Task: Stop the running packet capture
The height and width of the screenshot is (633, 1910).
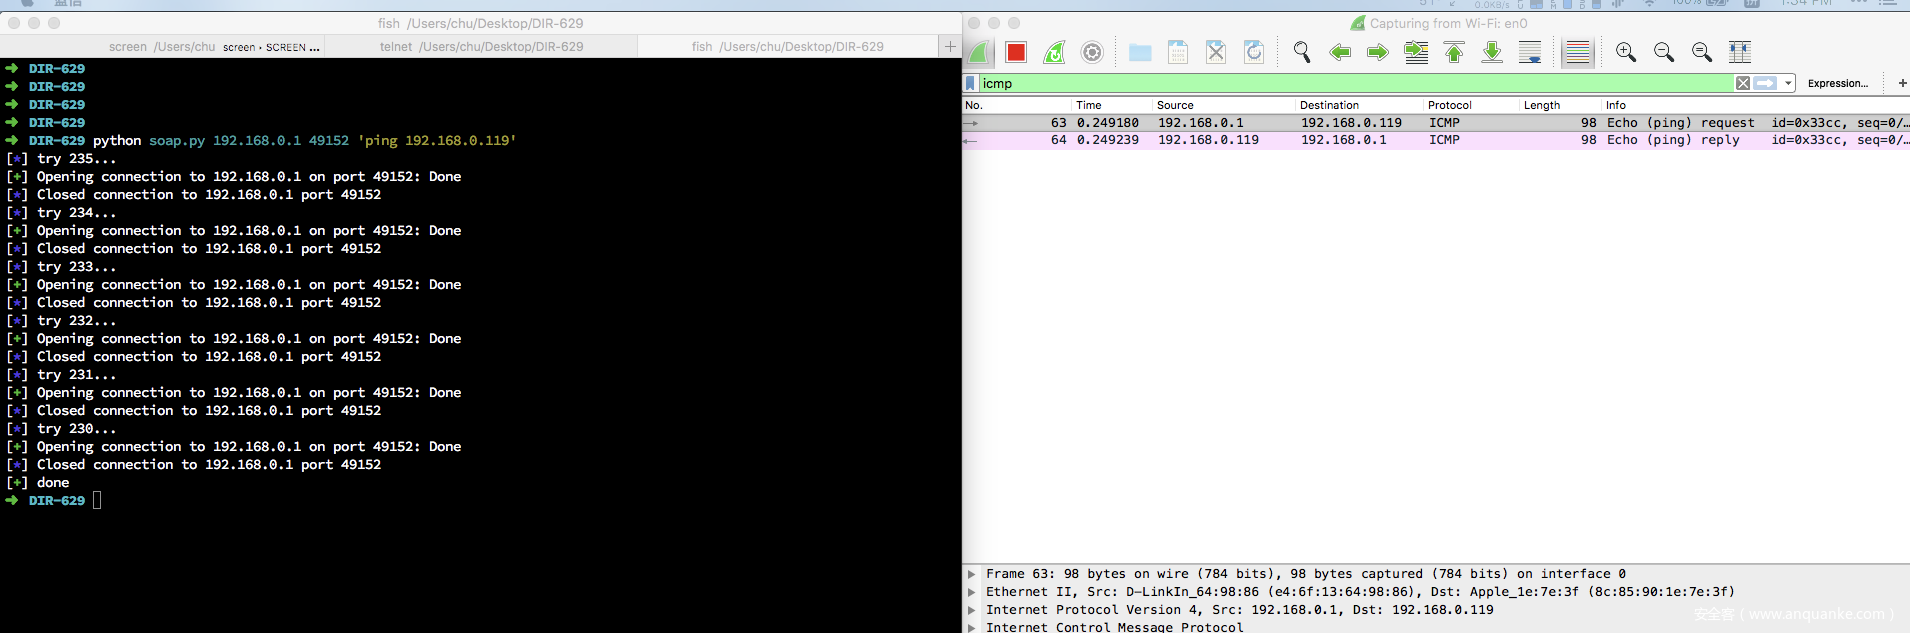Action: click(1016, 52)
